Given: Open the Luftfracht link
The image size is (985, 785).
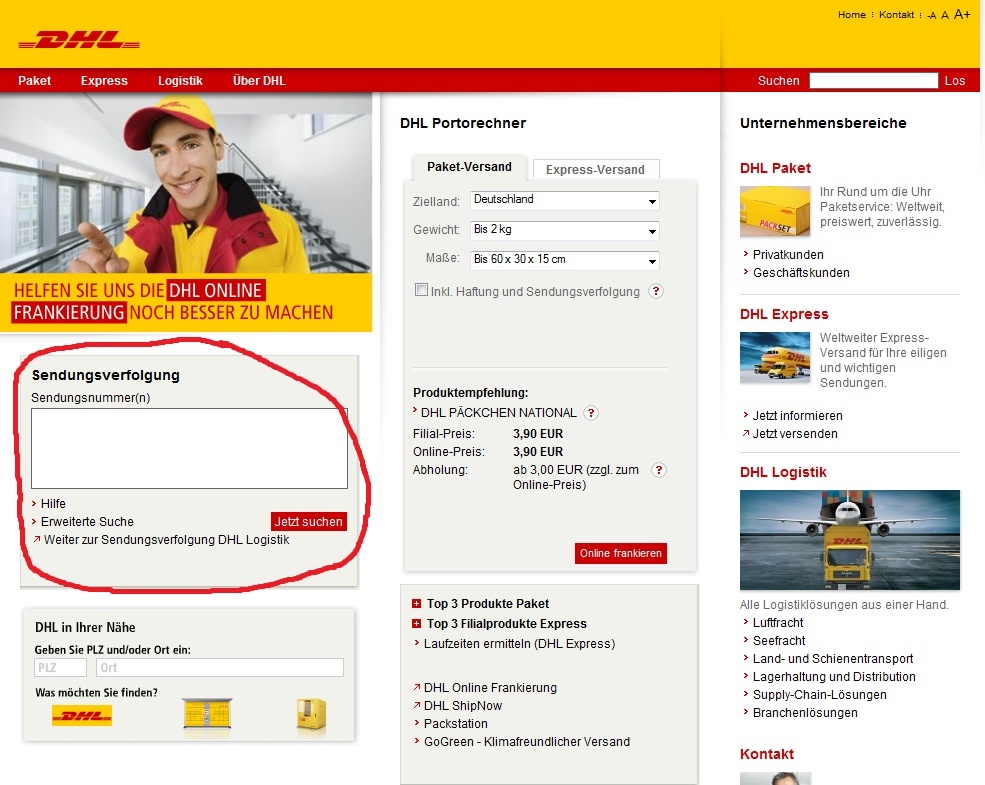Looking at the screenshot, I should pyautogui.click(x=778, y=623).
